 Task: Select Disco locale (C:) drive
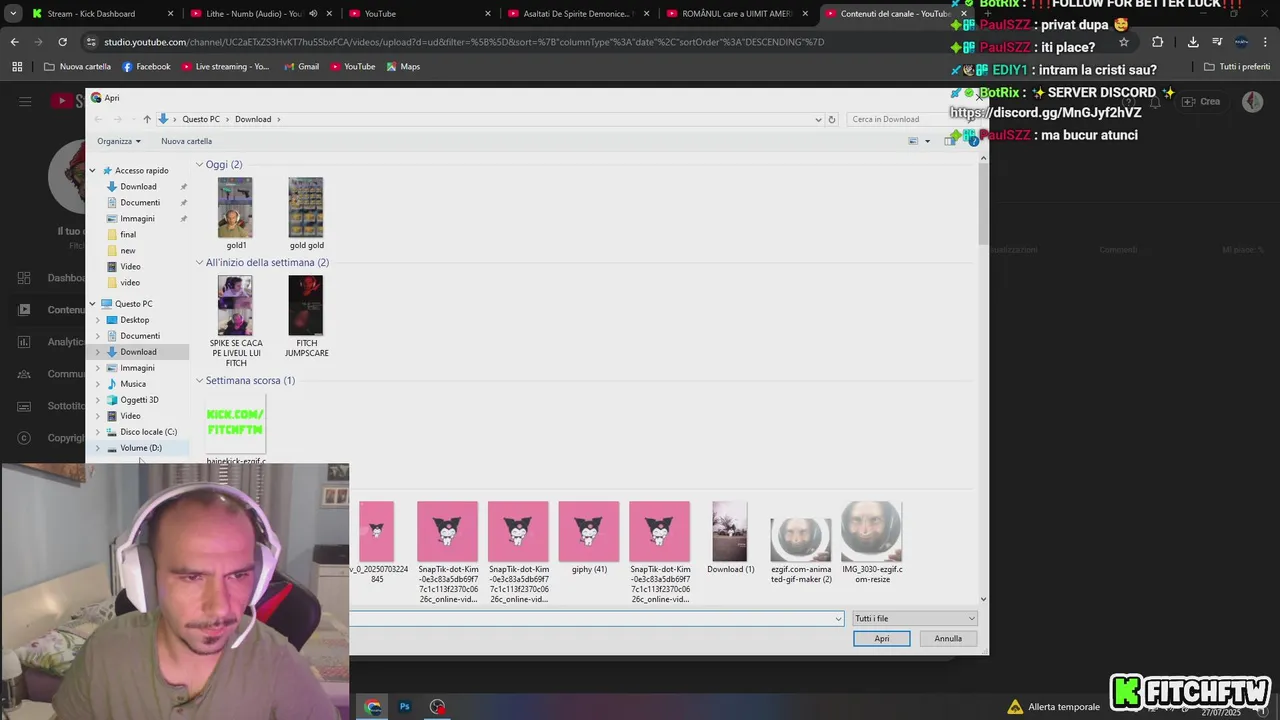[148, 432]
